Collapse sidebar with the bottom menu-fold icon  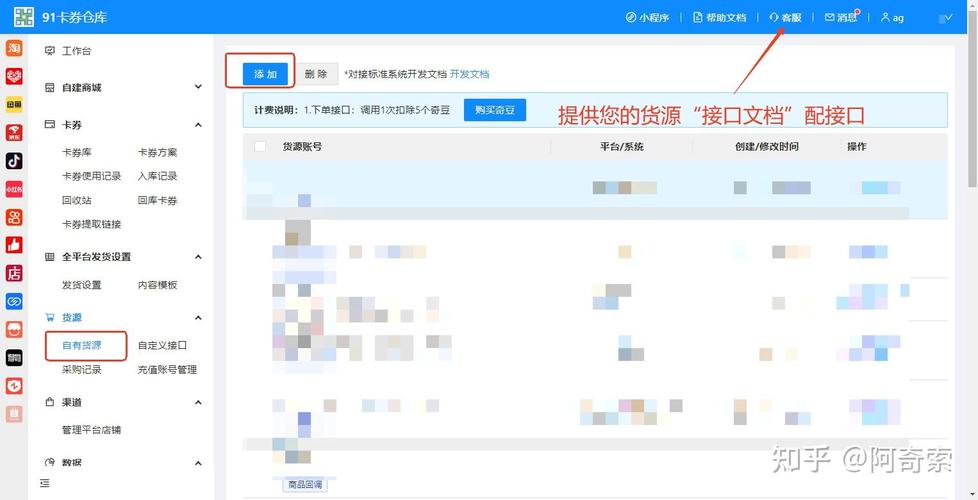(x=44, y=483)
